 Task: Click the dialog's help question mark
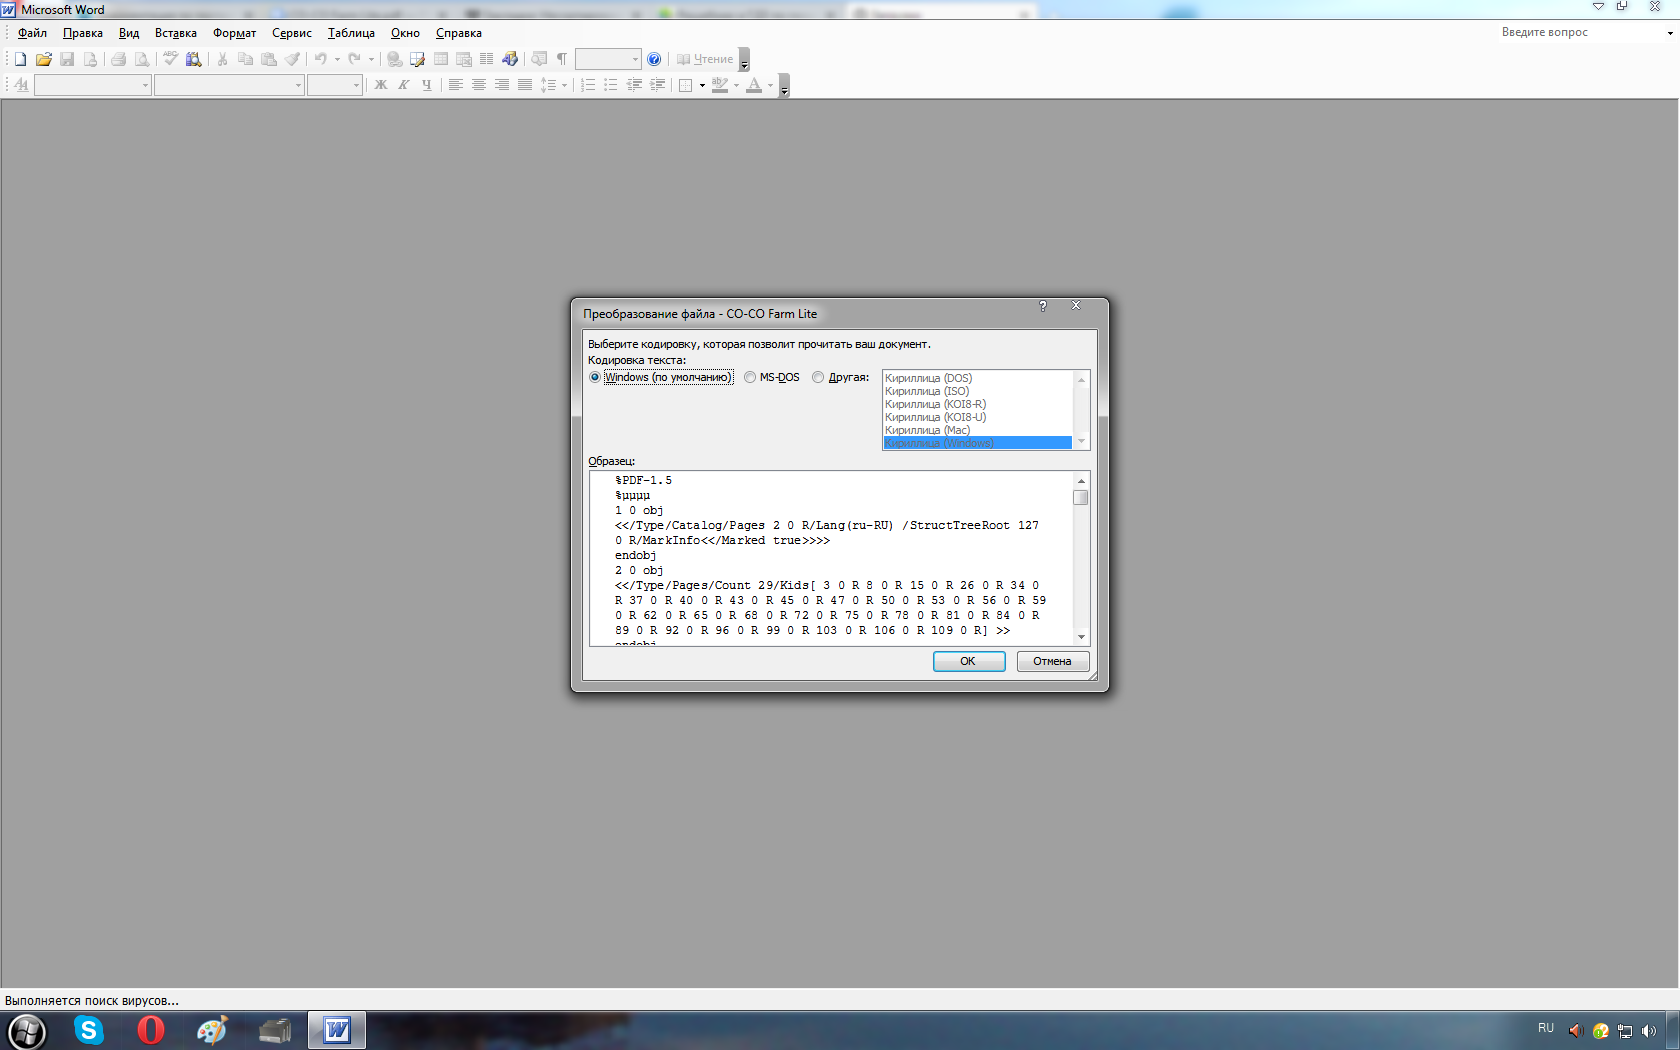click(1042, 306)
